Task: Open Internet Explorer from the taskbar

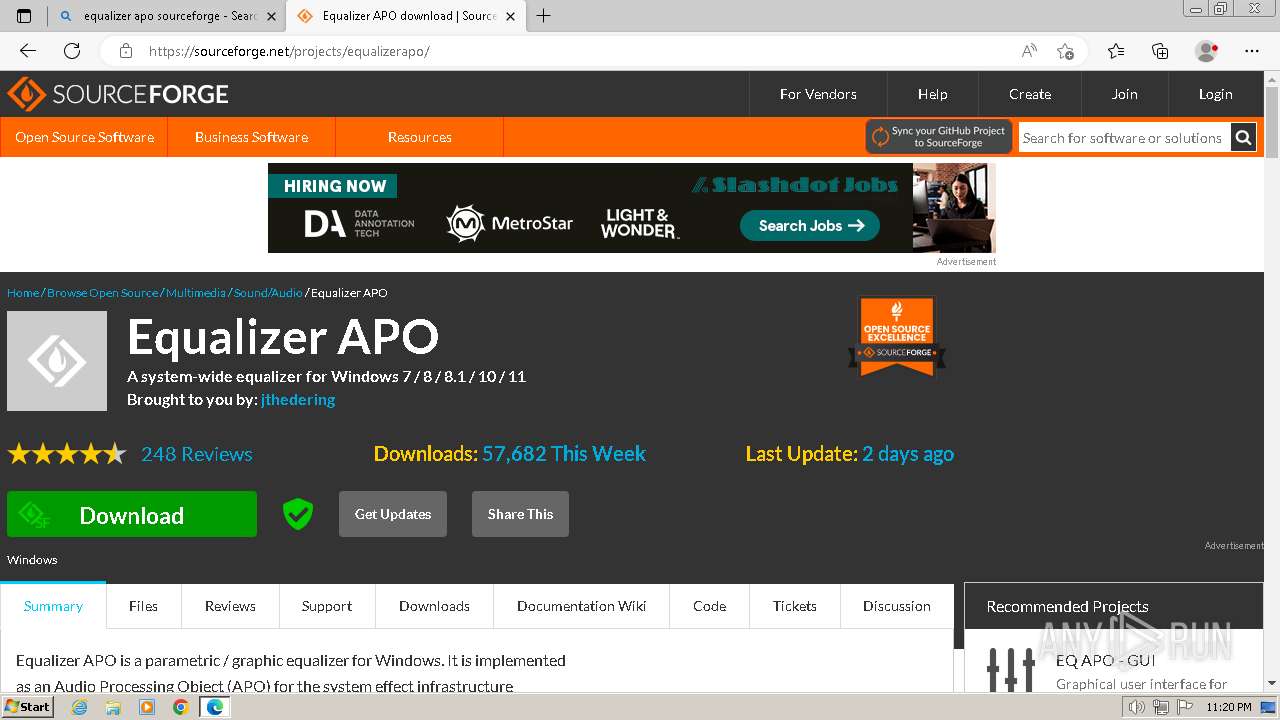Action: (x=79, y=707)
